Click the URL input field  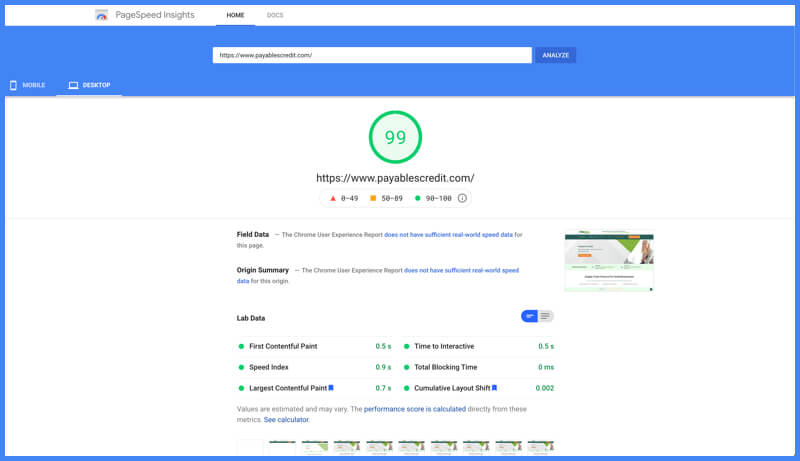tap(372, 55)
